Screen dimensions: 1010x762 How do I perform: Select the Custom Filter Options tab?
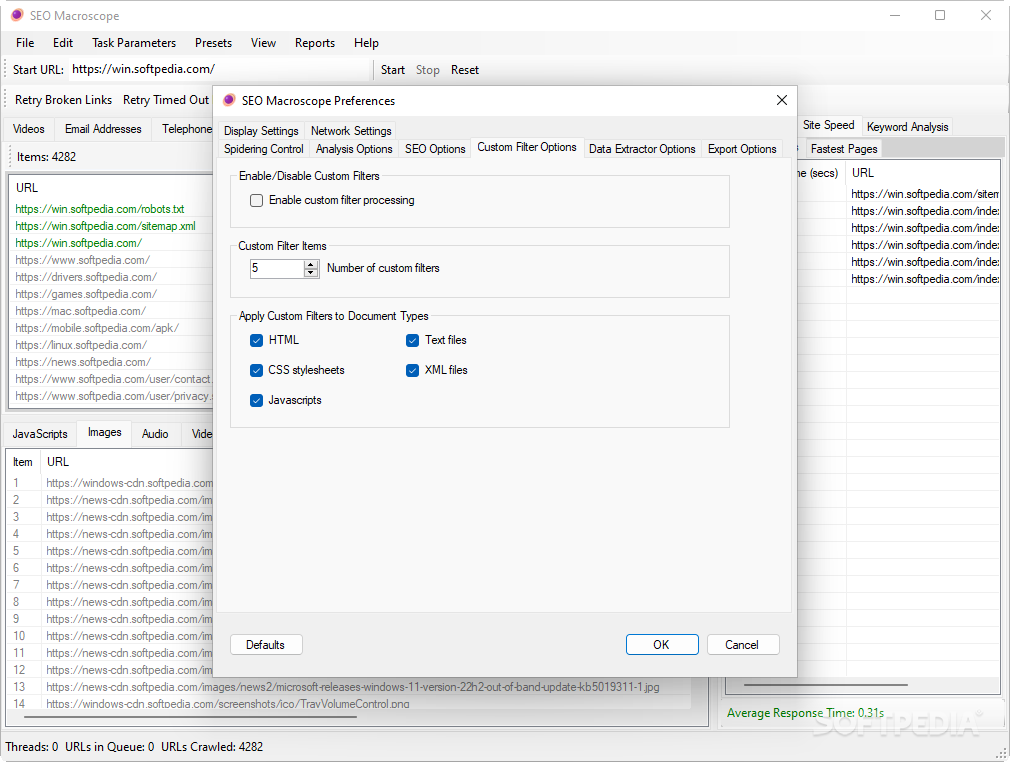click(527, 148)
